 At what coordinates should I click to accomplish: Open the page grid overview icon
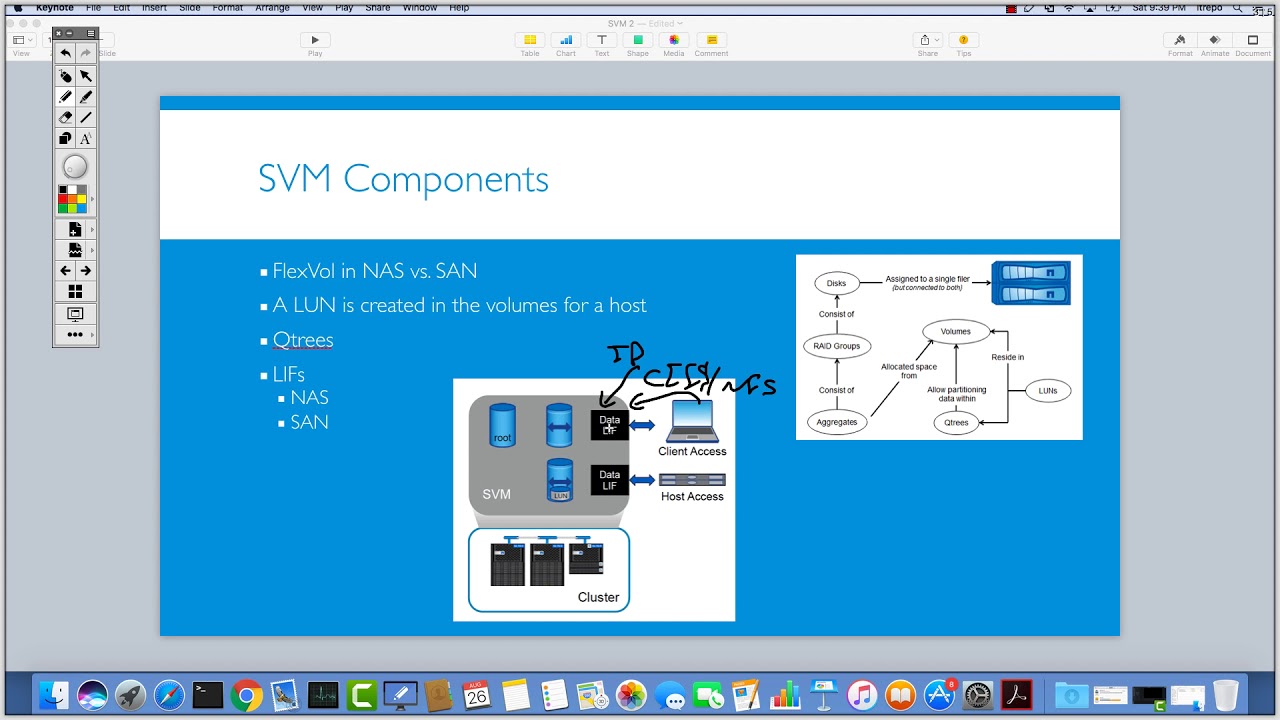(x=75, y=291)
